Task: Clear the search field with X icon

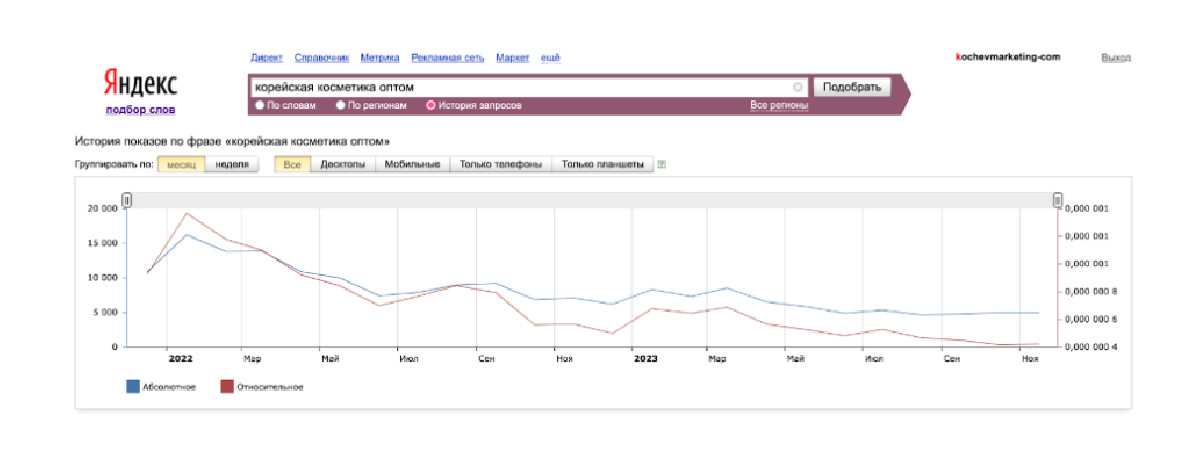Action: coord(797,87)
